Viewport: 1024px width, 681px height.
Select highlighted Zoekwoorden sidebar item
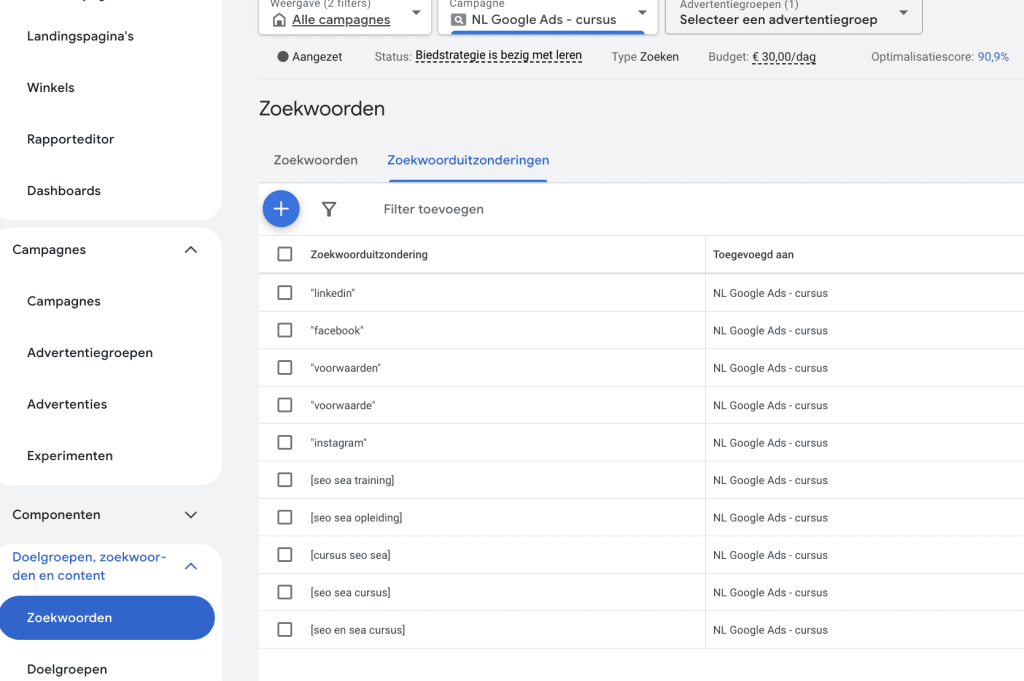[x=107, y=618]
